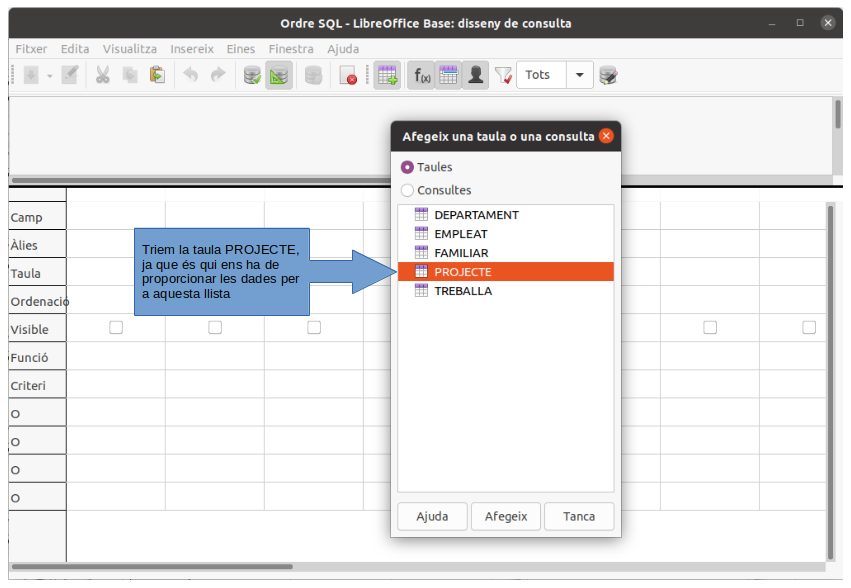Tick the Visible checkbox in first column

coord(116,327)
